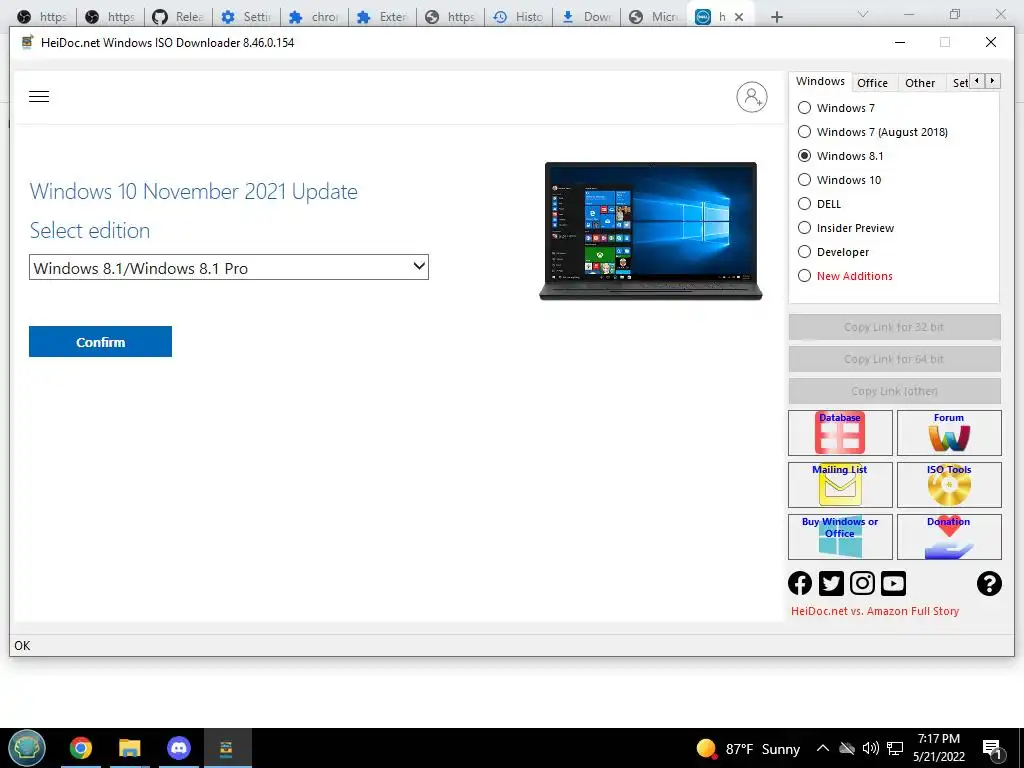This screenshot has height=768, width=1024.
Task: Switch to the partially visible Set tab
Action: coord(959,83)
